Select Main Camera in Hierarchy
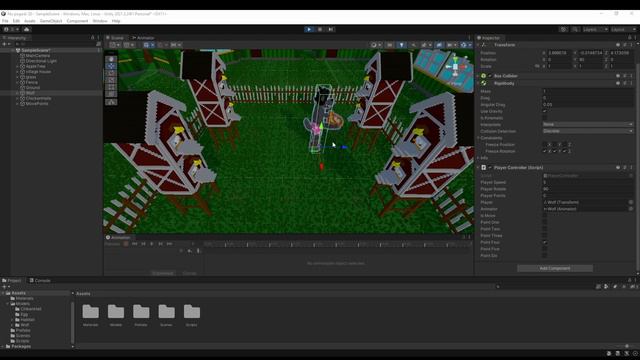 click(38, 56)
